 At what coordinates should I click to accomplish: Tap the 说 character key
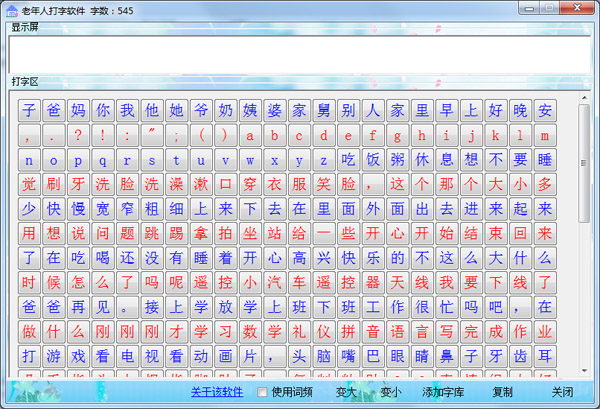coord(78,233)
